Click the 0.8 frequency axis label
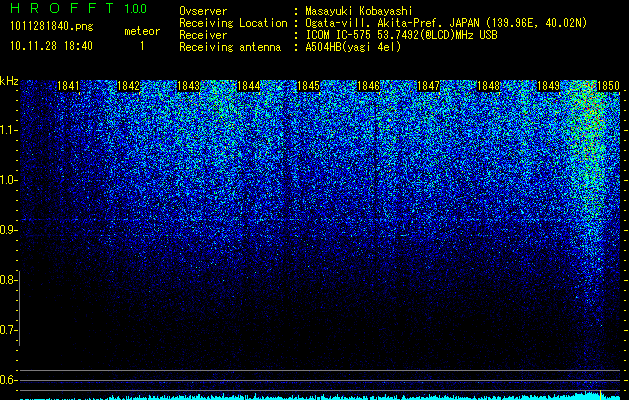The width and height of the screenshot is (629, 400). [9, 280]
